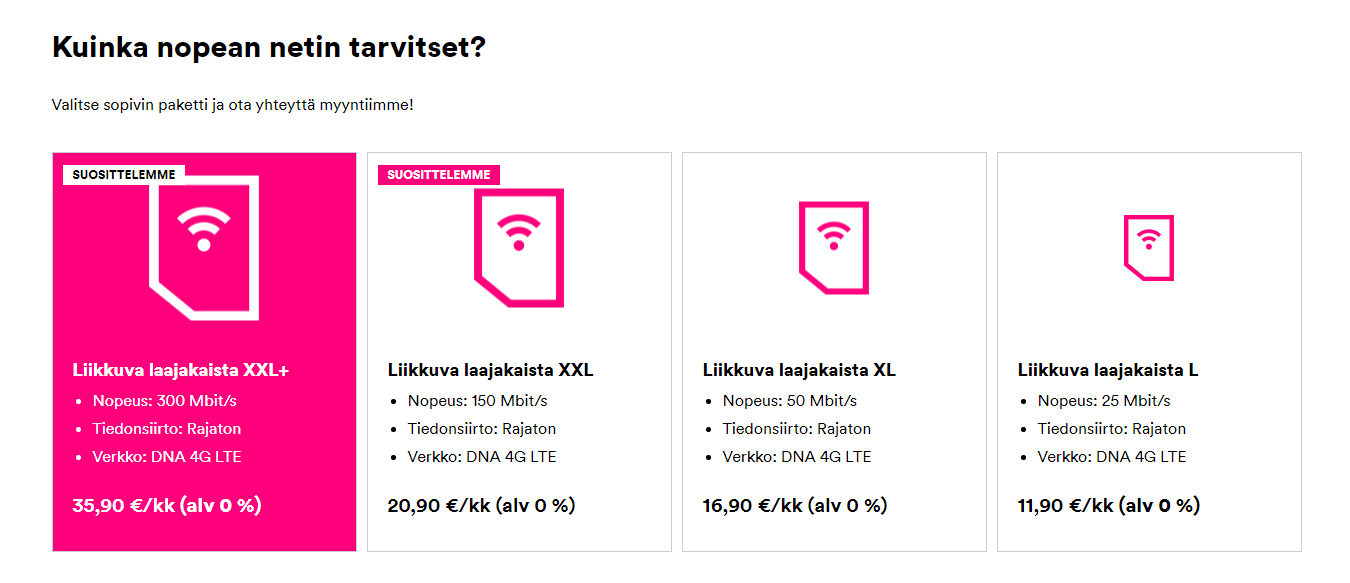1350x583 pixels.
Task: Select the 11,90 €/kk price
Action: (x=1109, y=505)
